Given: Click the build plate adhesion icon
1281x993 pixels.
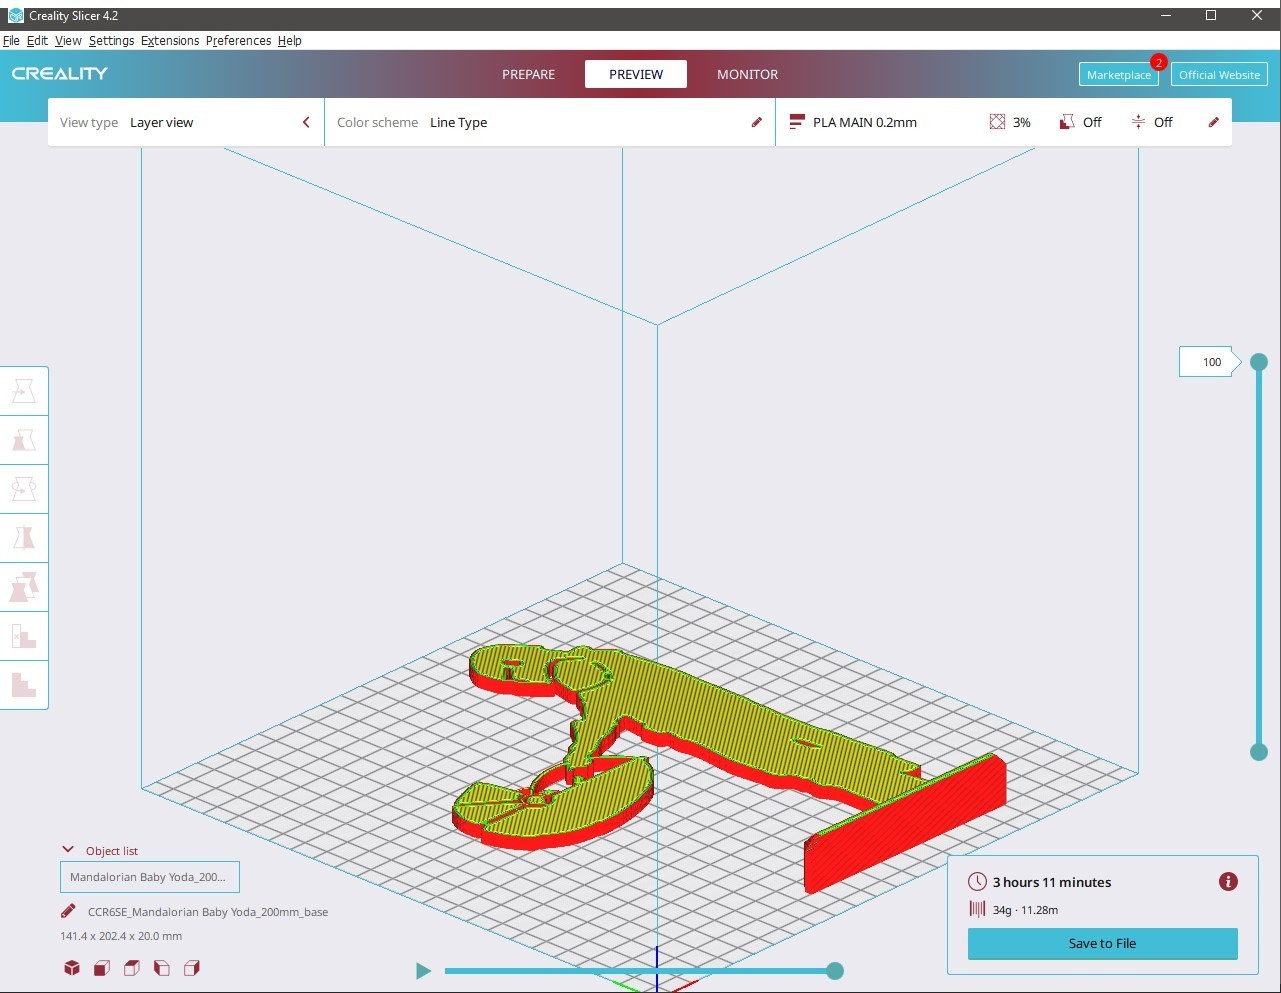Looking at the screenshot, I should (1138, 122).
